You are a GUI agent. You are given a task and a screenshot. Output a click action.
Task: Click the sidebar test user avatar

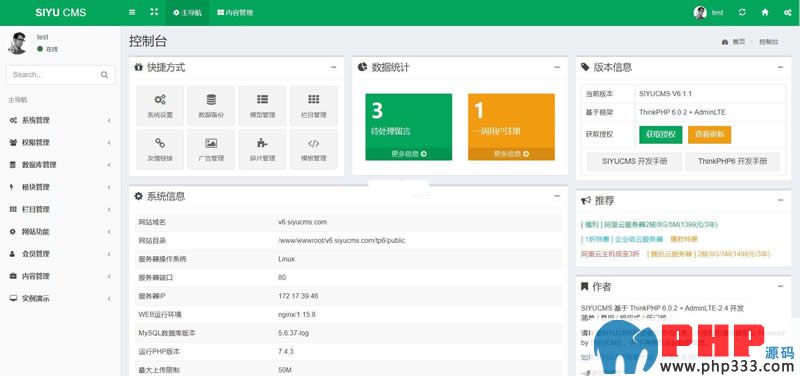pyautogui.click(x=18, y=43)
